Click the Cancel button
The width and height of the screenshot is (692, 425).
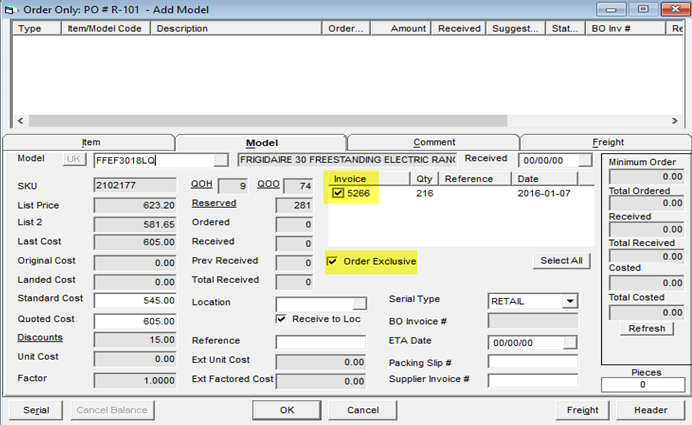coord(363,410)
